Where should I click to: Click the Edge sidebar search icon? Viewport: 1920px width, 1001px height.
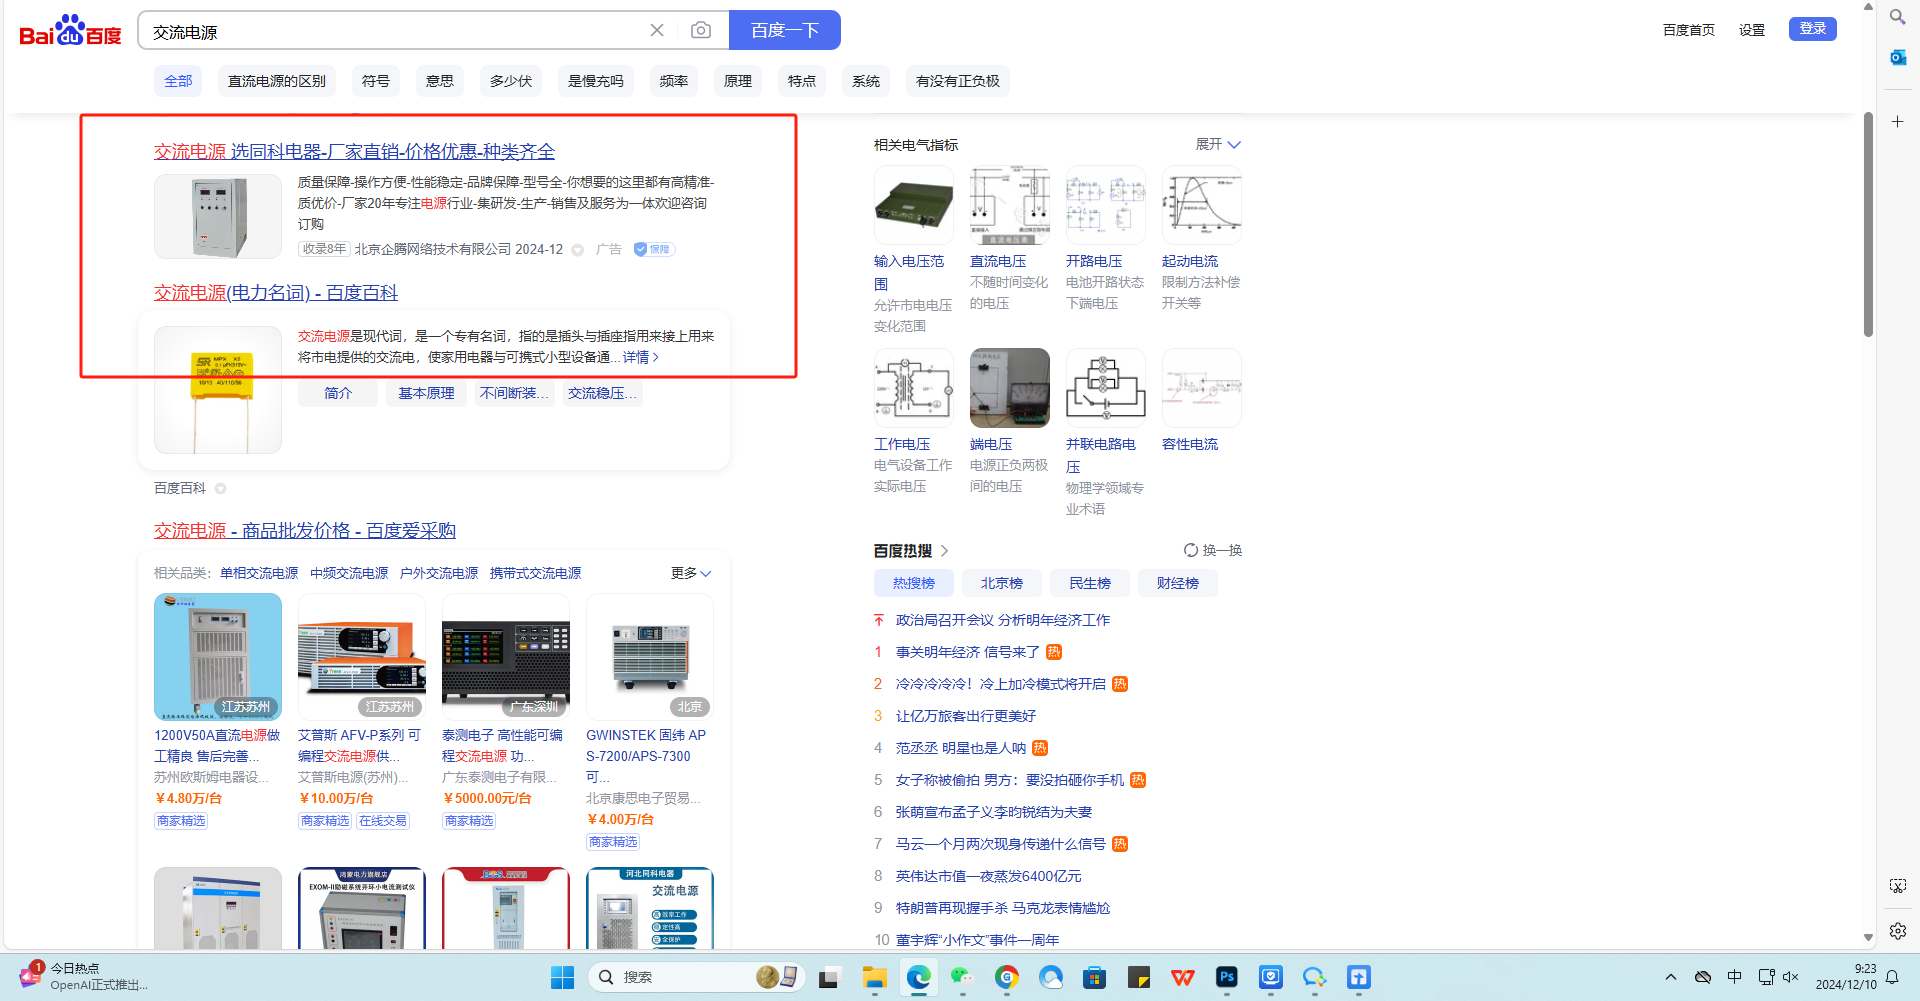[x=1897, y=17]
